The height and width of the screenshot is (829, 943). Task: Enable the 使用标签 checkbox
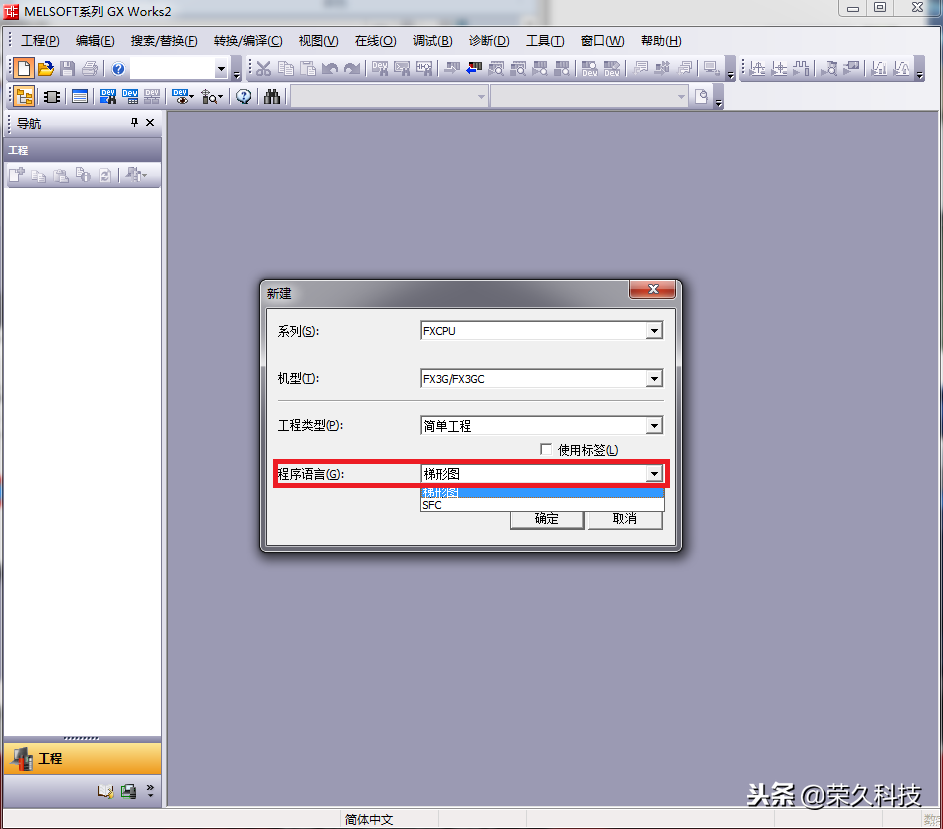pyautogui.click(x=546, y=449)
